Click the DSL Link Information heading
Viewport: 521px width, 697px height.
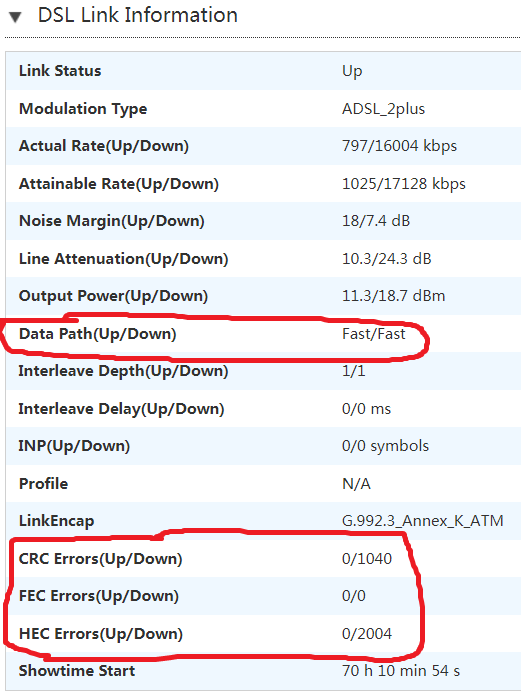click(138, 16)
